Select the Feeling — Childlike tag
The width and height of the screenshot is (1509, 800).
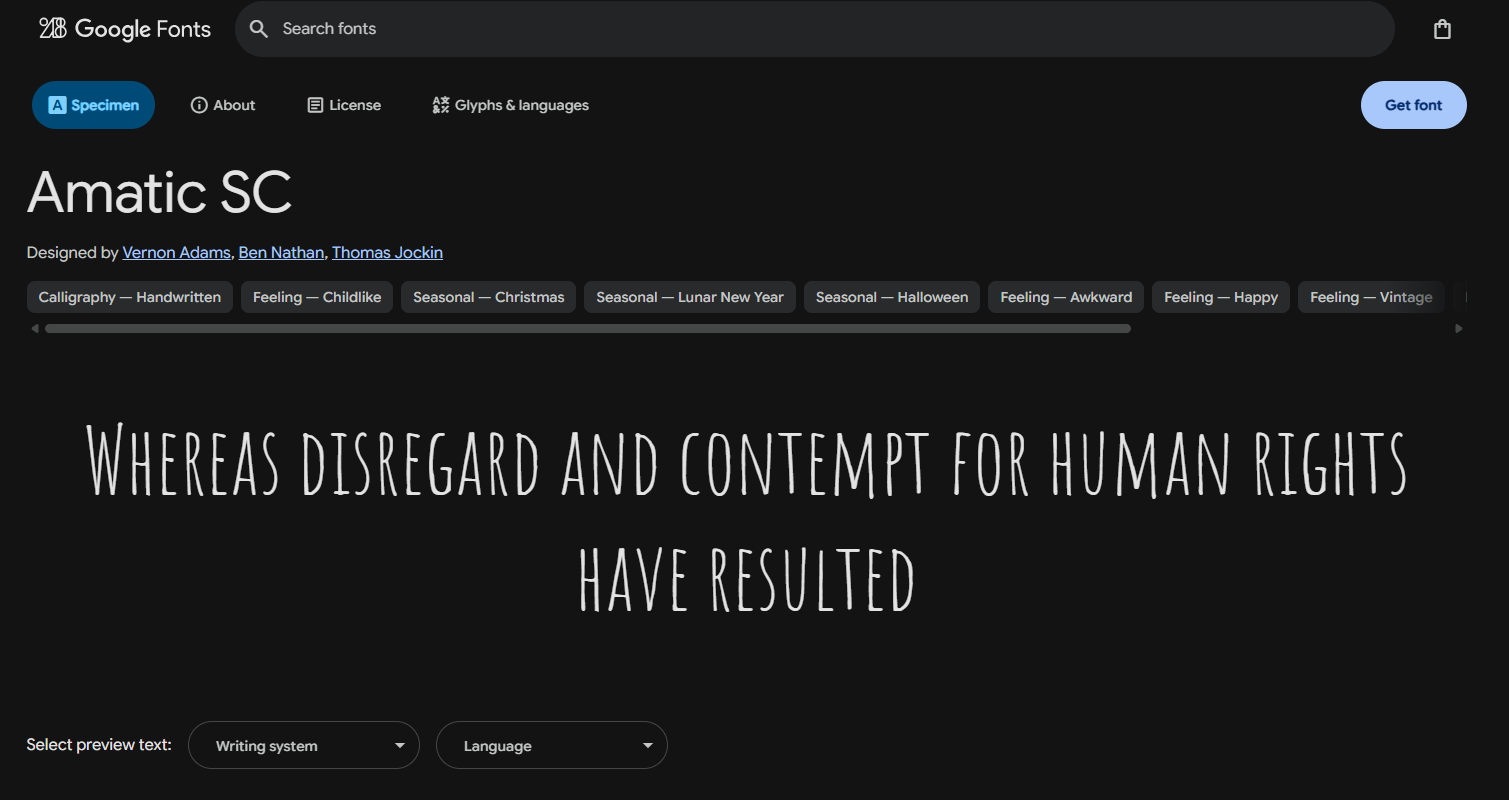click(317, 297)
